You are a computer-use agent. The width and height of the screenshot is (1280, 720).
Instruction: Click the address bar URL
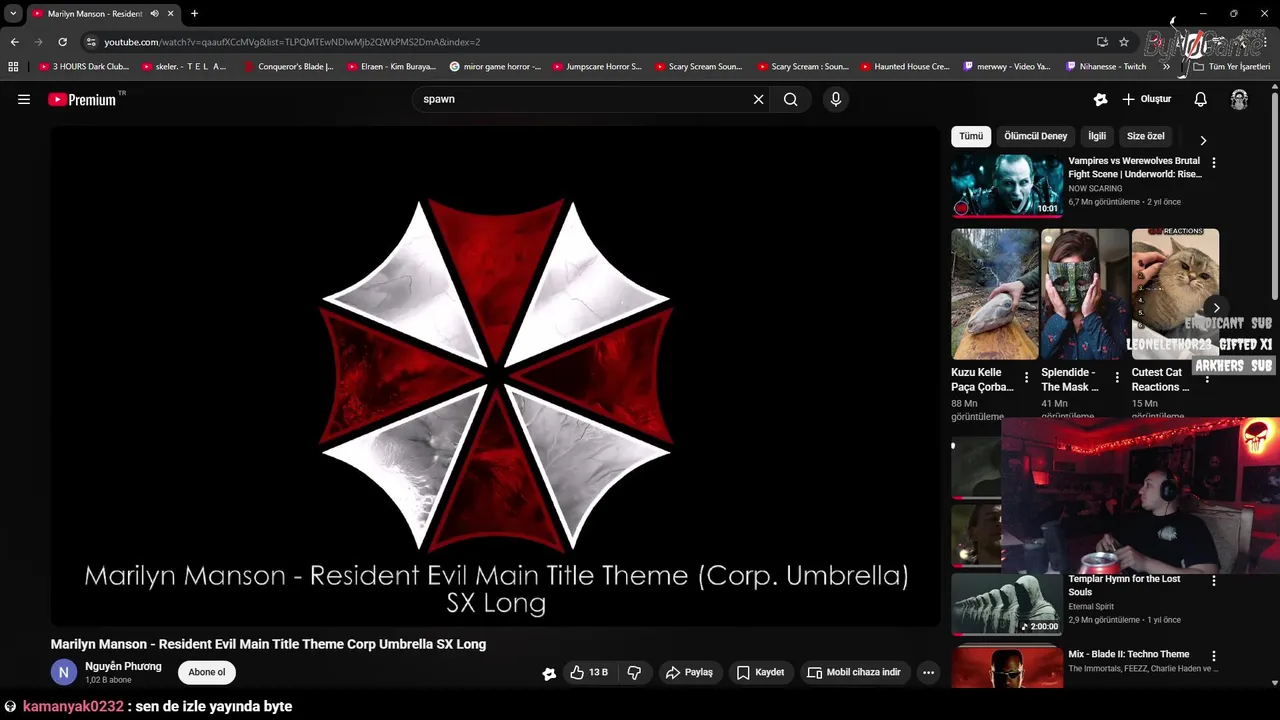click(292, 42)
